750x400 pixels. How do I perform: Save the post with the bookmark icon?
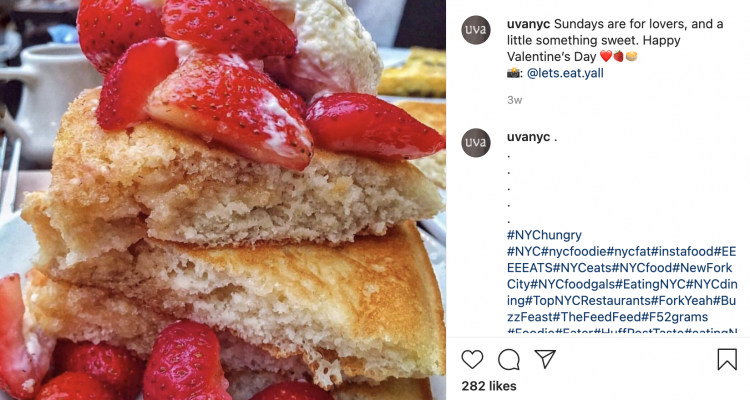click(727, 359)
